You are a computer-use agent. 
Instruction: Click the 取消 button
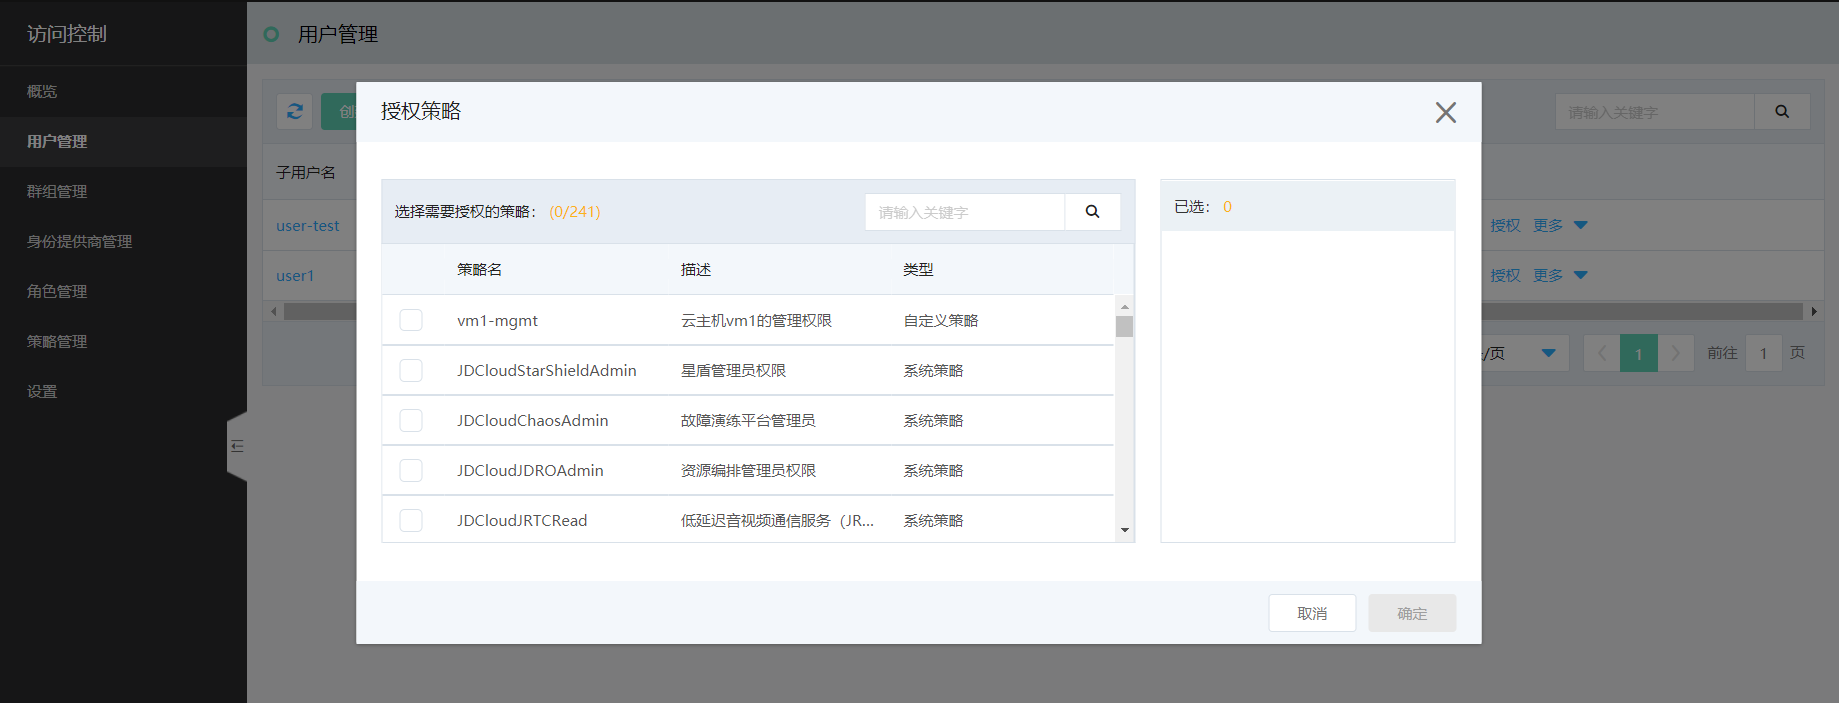point(1312,613)
